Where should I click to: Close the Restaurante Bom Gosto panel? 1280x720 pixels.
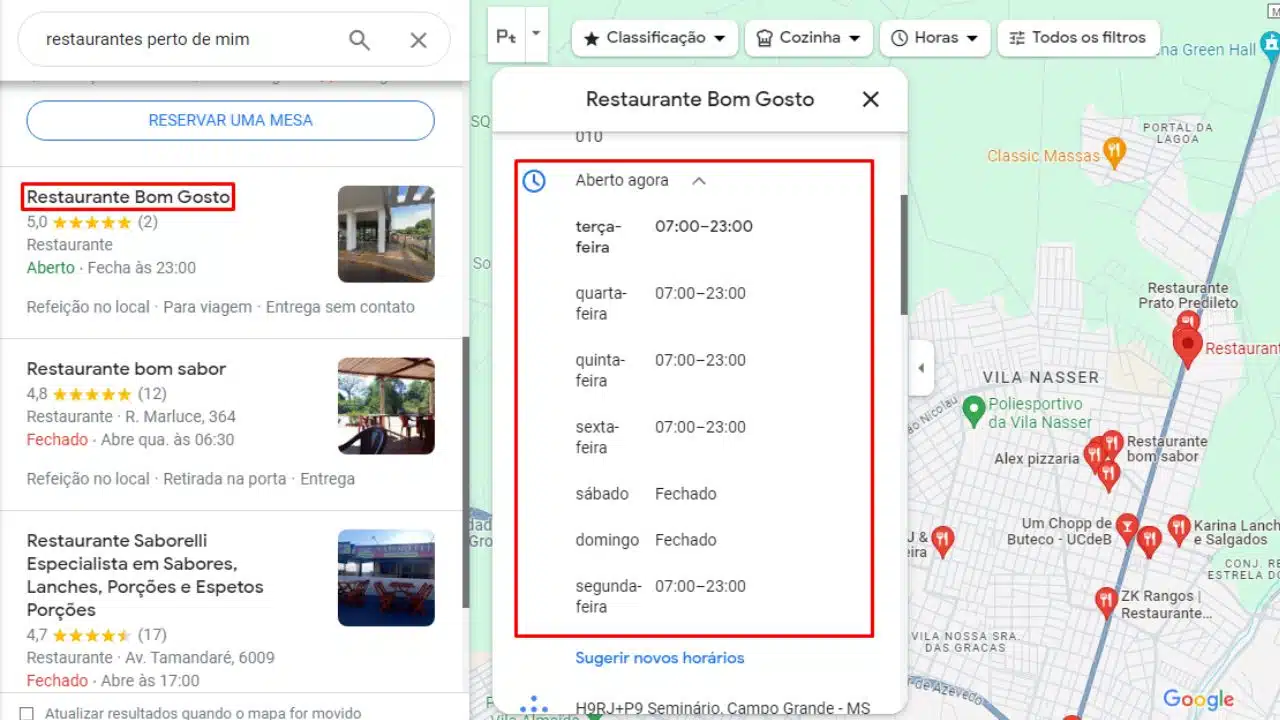(871, 99)
